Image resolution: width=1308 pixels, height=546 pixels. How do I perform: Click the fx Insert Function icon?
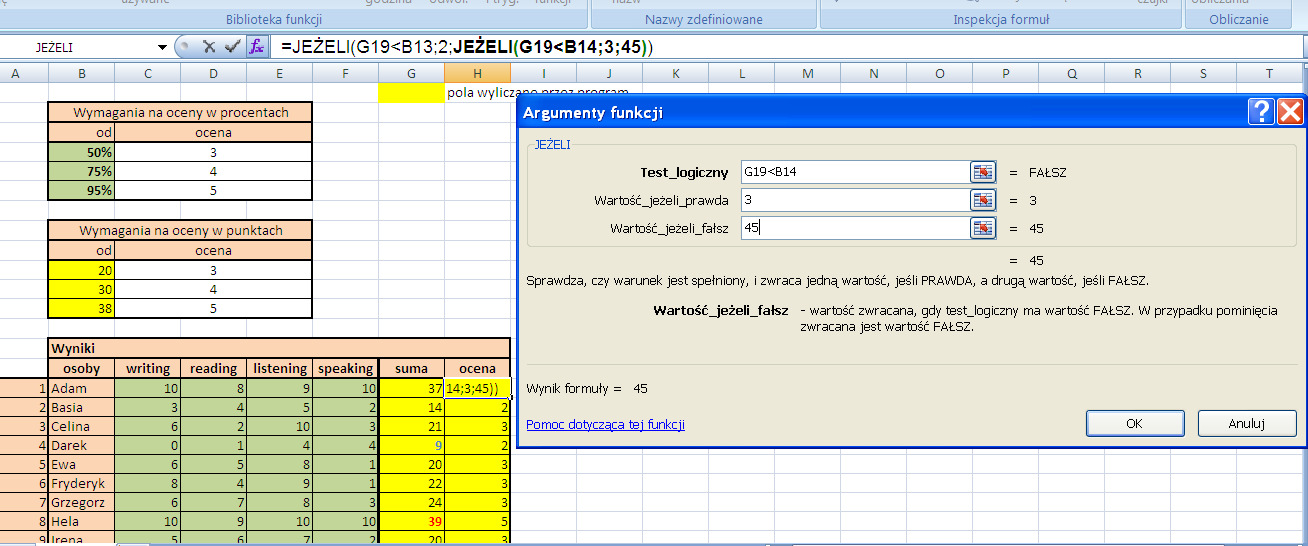tap(257, 47)
